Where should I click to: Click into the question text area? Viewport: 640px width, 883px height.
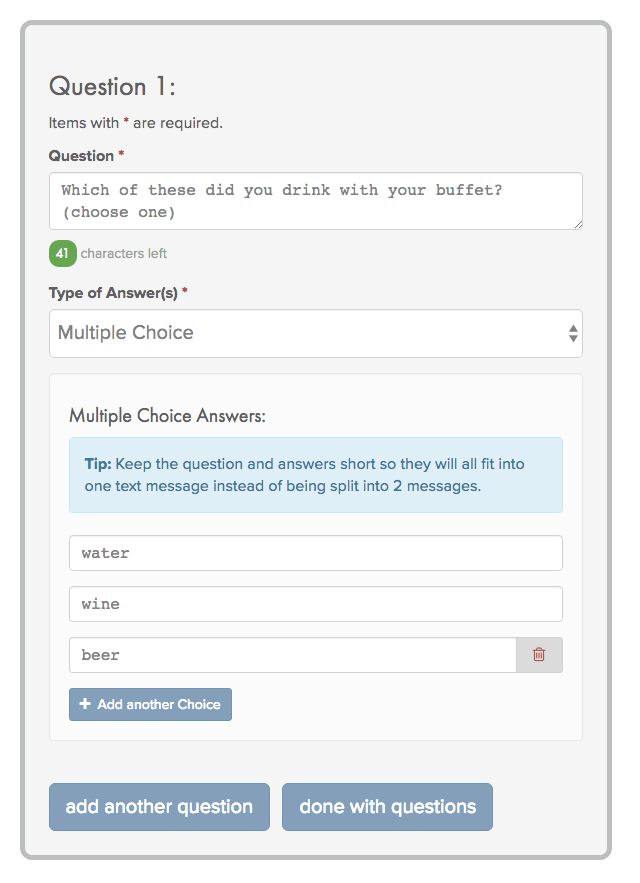pyautogui.click(x=315, y=201)
